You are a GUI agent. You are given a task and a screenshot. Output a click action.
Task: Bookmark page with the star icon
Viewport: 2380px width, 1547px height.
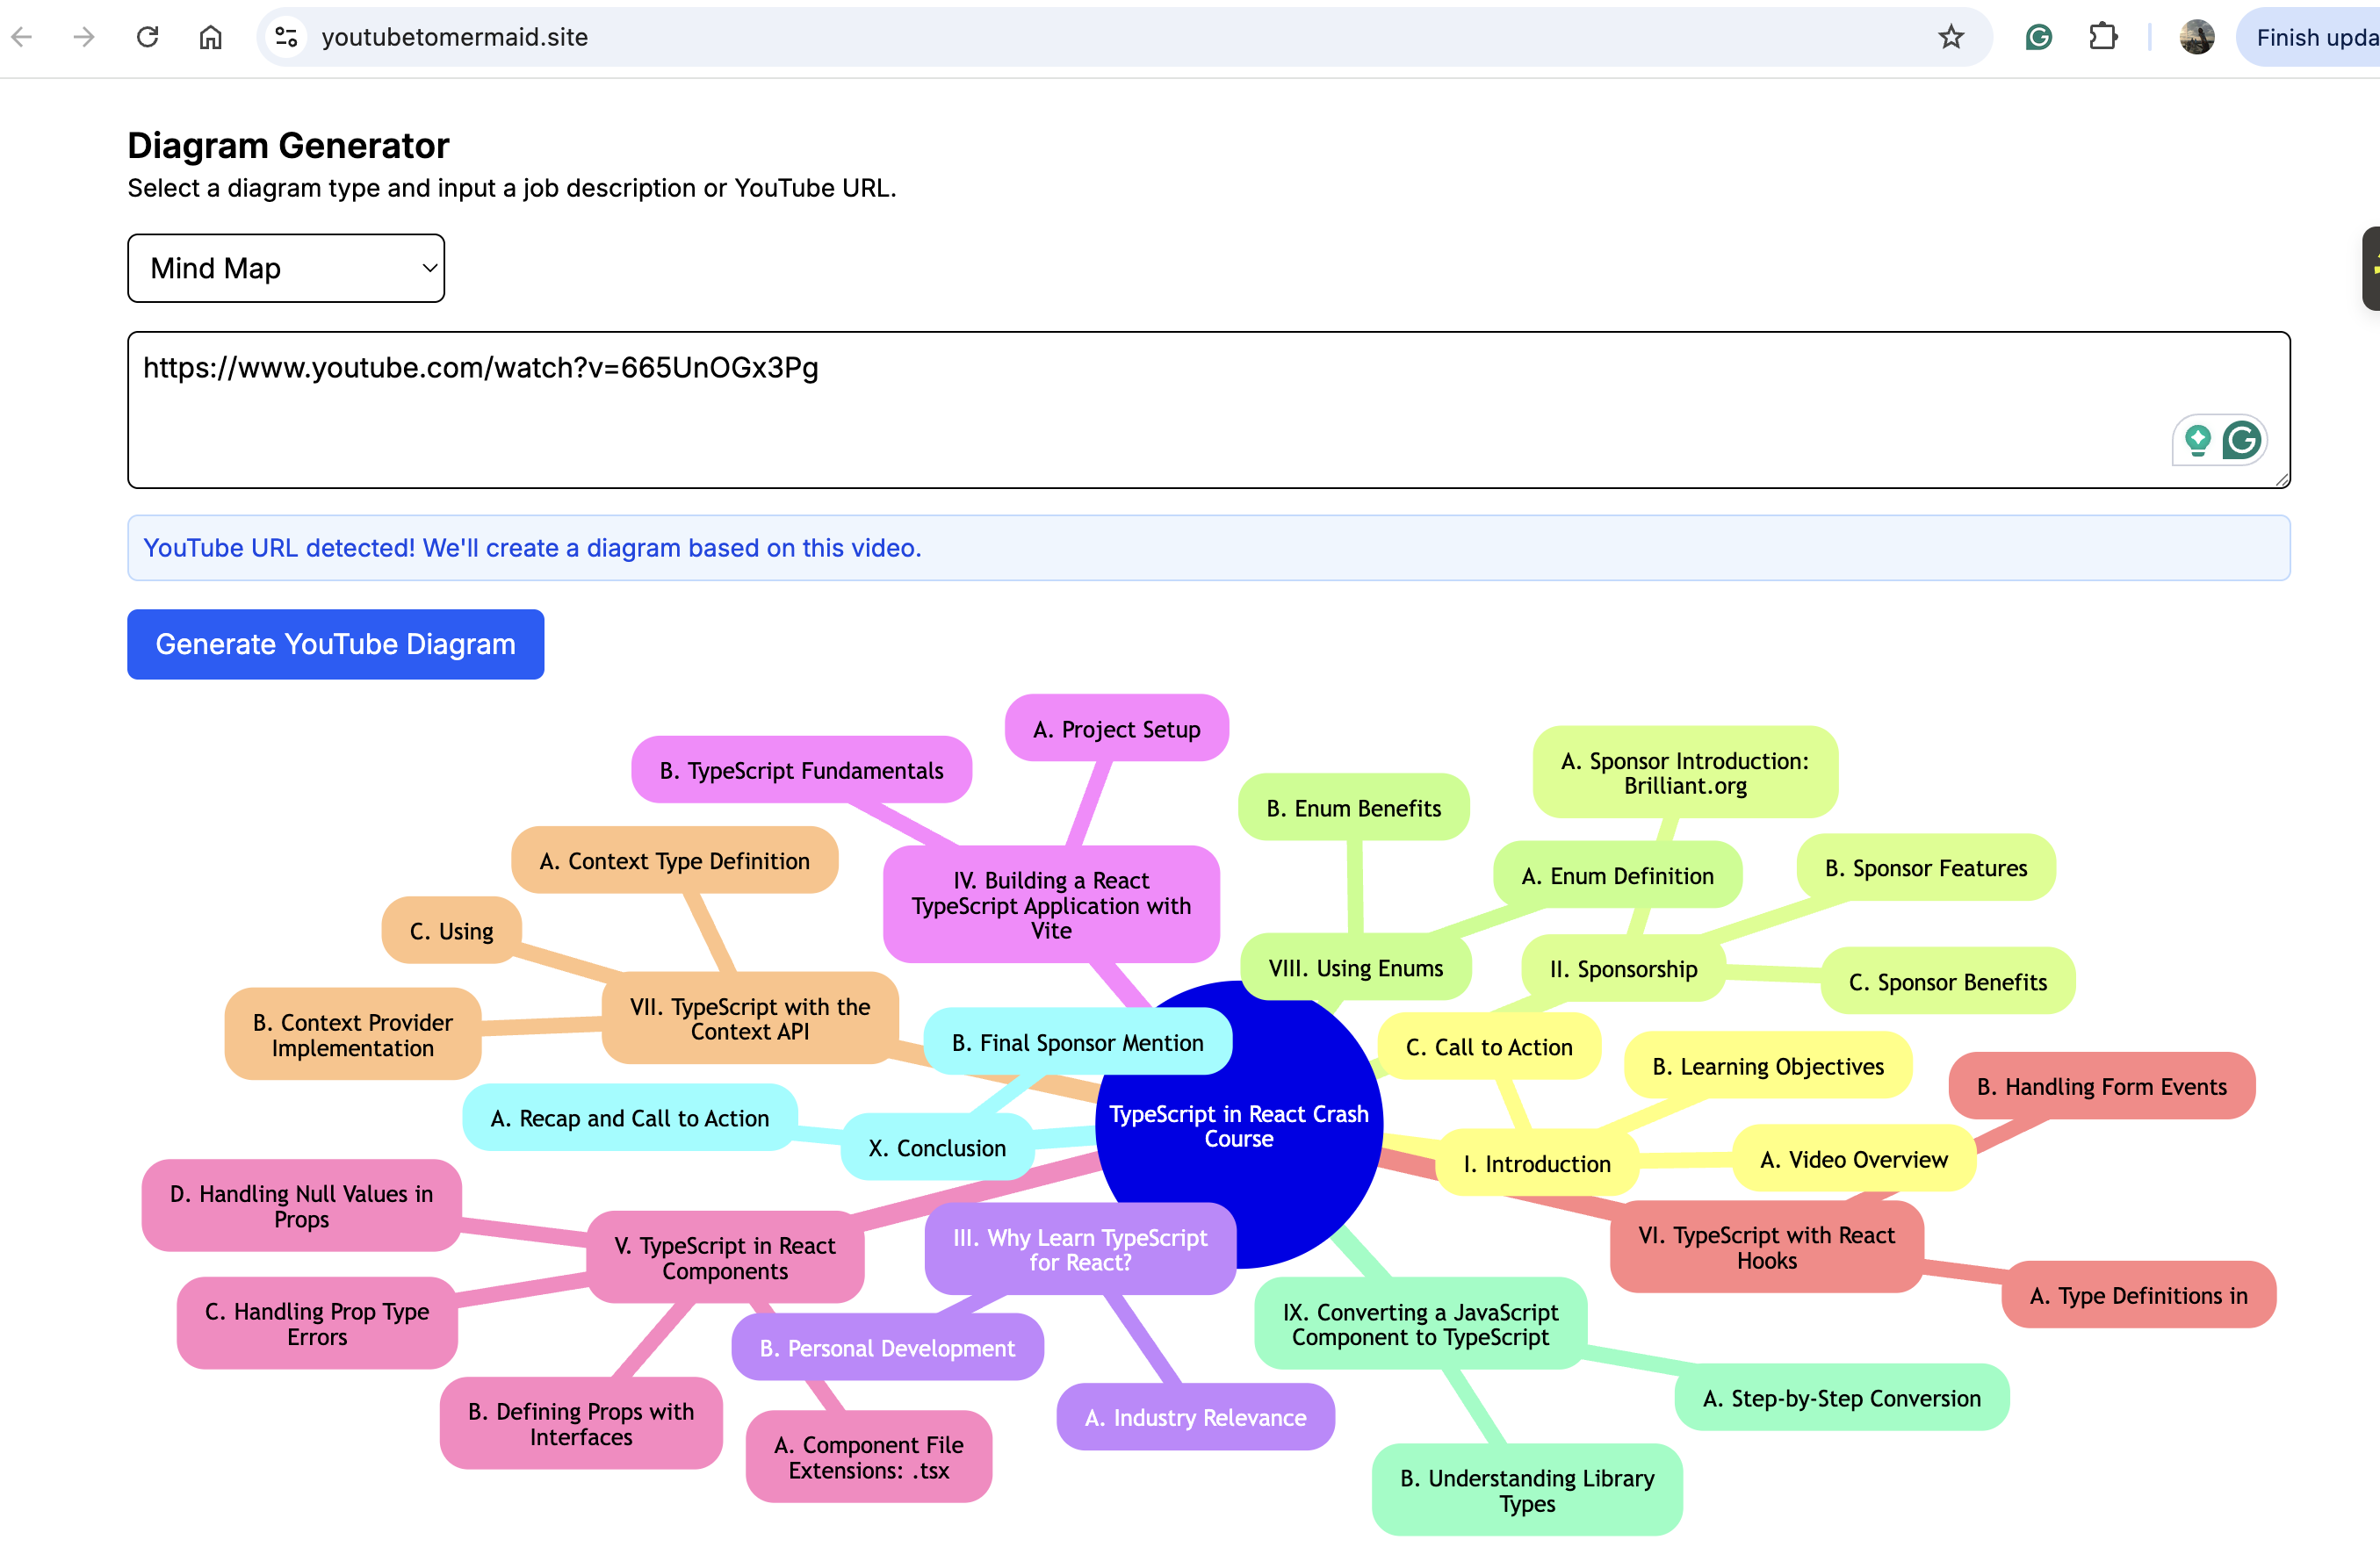pyautogui.click(x=1950, y=37)
